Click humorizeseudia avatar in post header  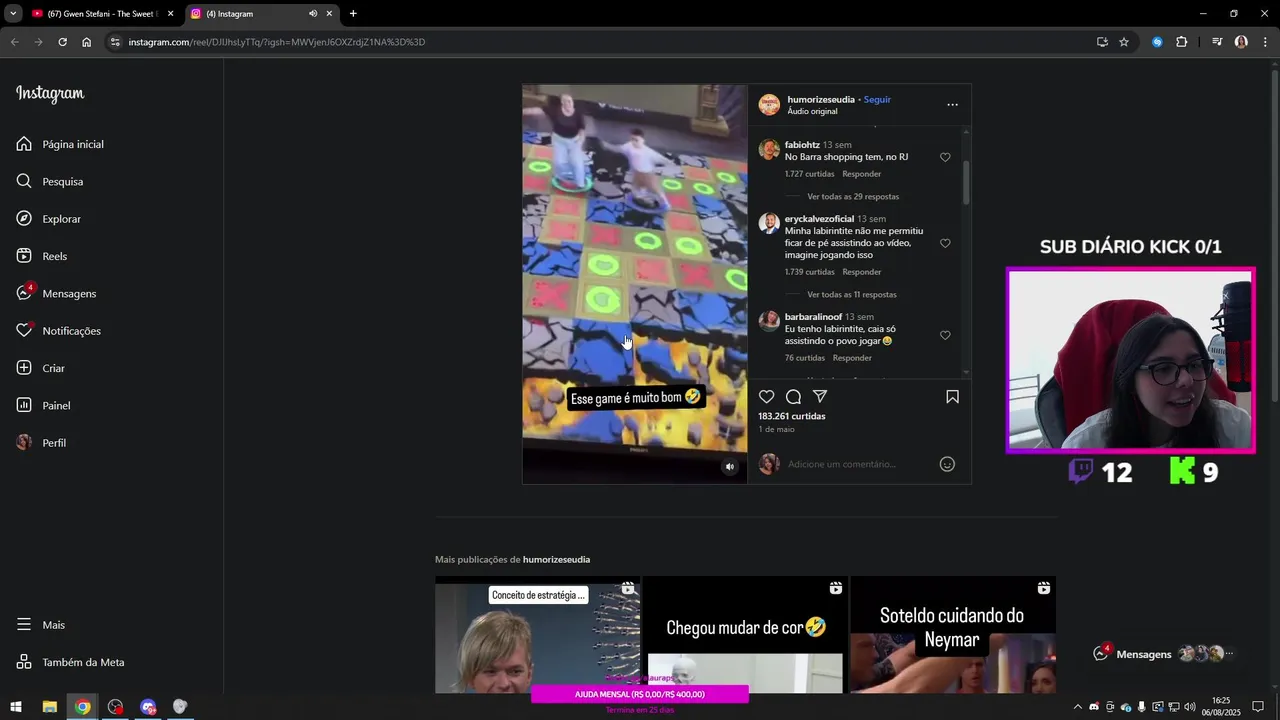(x=769, y=105)
